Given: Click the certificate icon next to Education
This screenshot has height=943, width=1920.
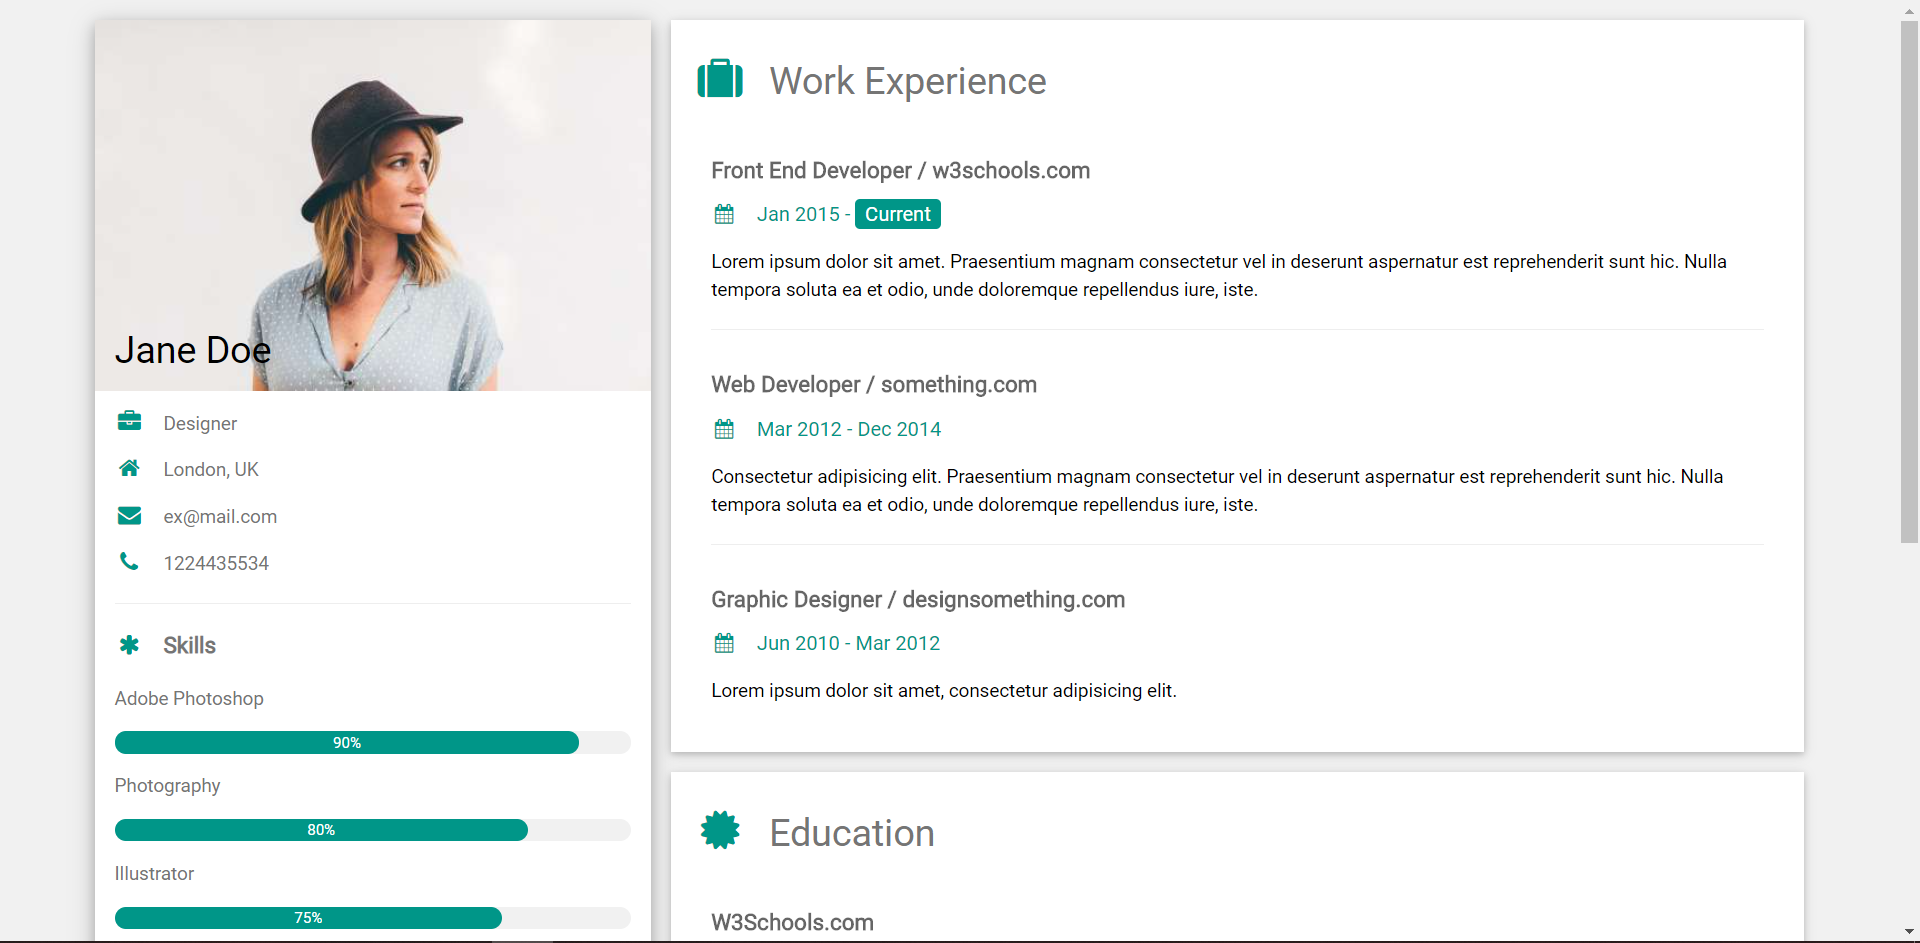Looking at the screenshot, I should click(x=720, y=831).
